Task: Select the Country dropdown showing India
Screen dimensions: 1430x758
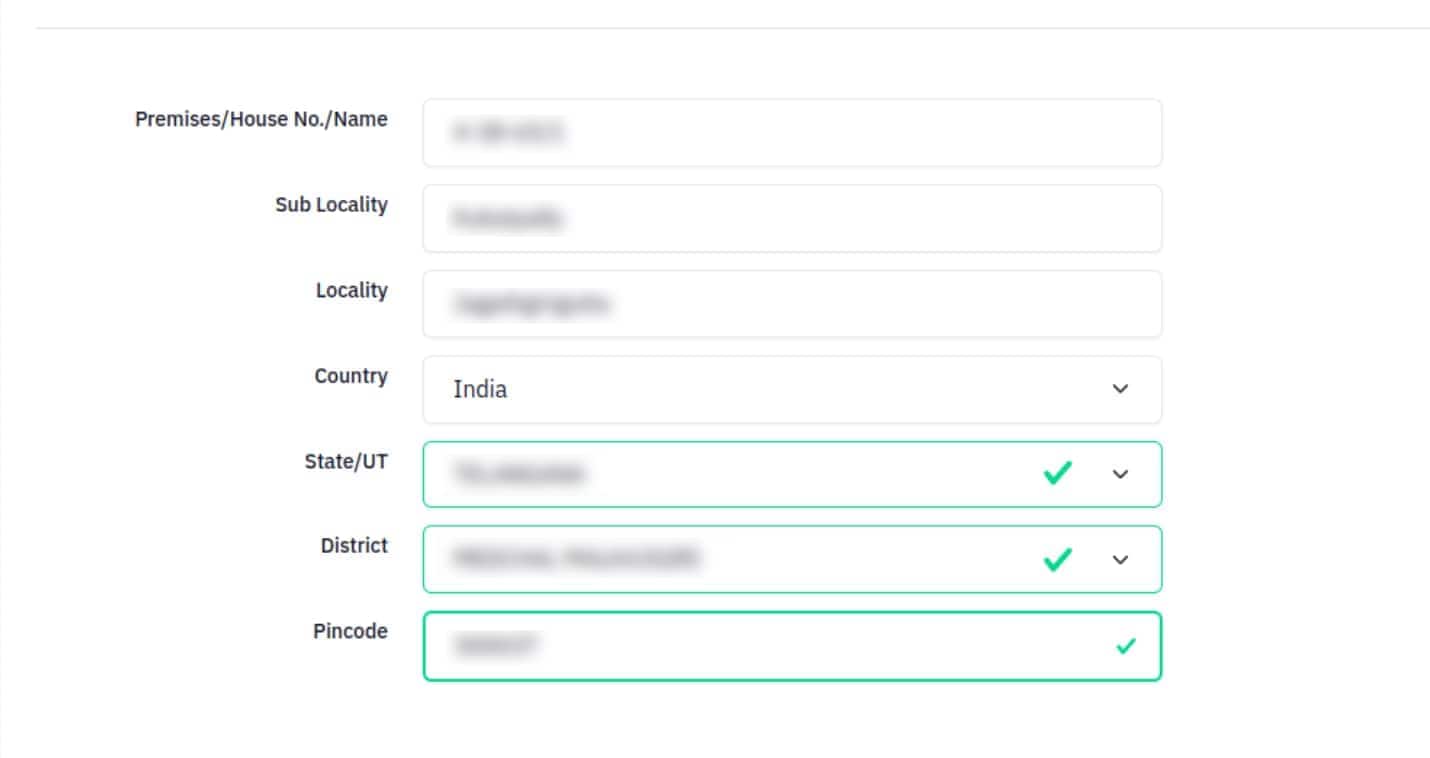Action: [792, 389]
